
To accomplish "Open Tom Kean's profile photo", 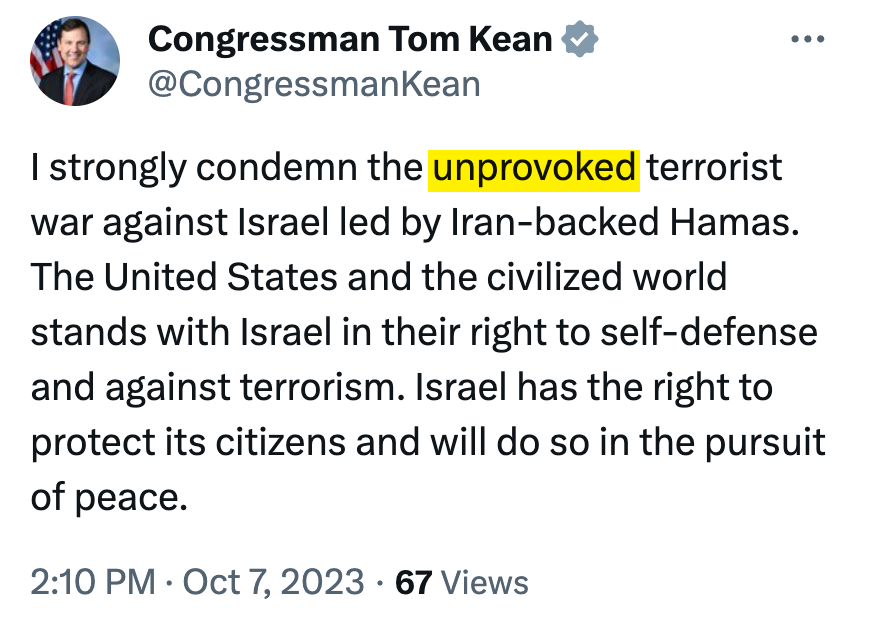I will [x=75, y=61].
